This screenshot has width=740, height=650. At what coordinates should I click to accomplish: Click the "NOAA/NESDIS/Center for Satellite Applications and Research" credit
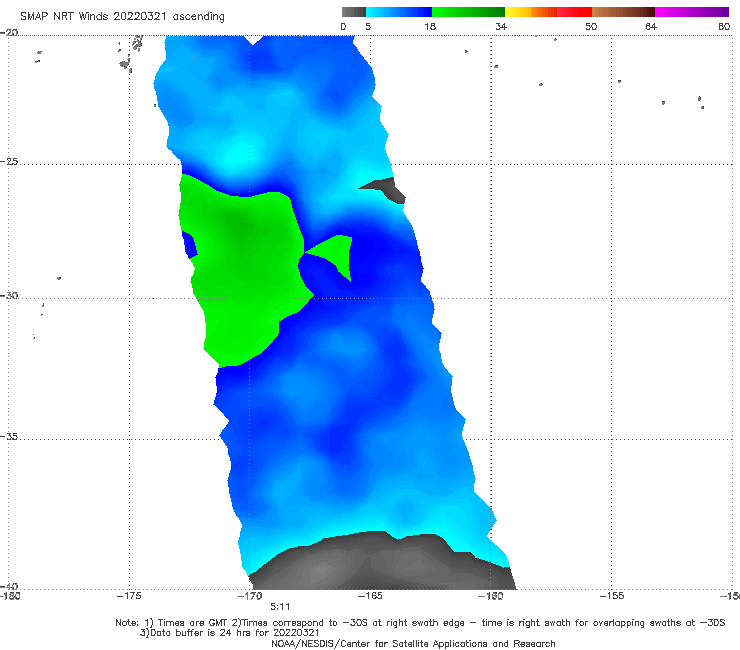(413, 643)
